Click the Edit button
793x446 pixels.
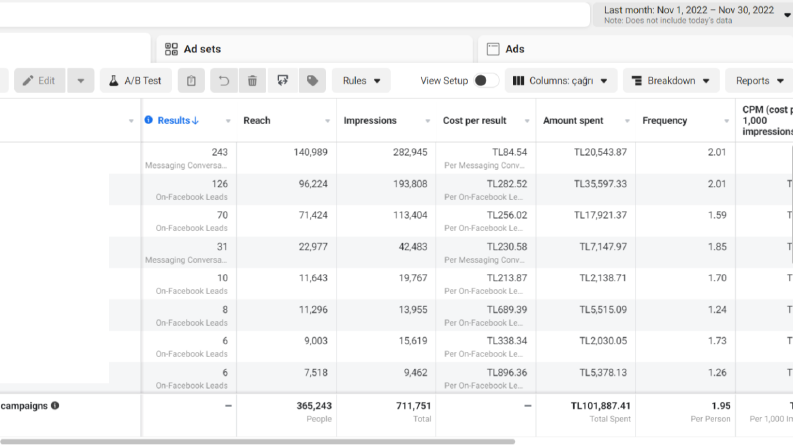click(39, 80)
